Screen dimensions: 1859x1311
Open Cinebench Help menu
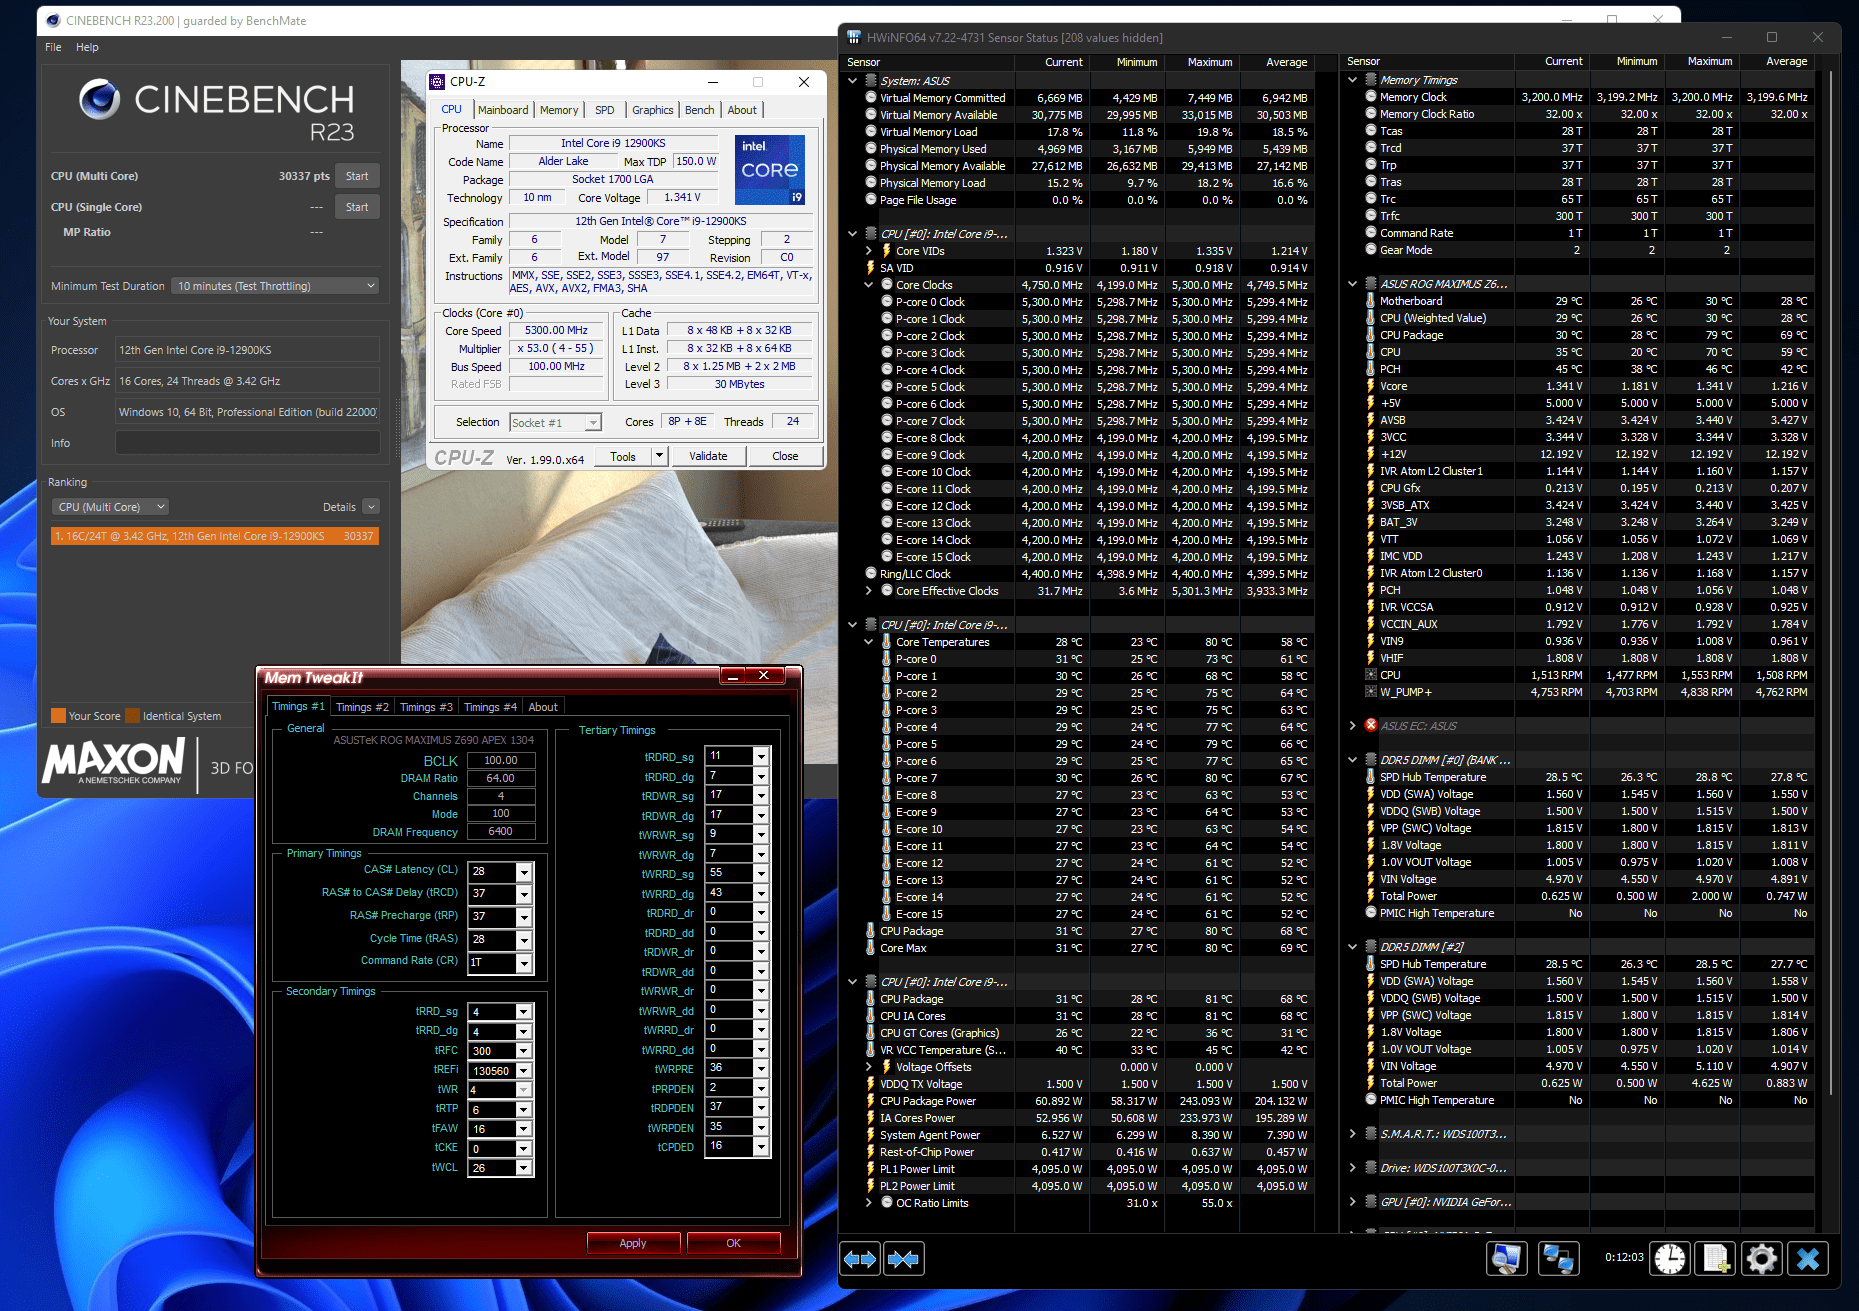[x=87, y=47]
